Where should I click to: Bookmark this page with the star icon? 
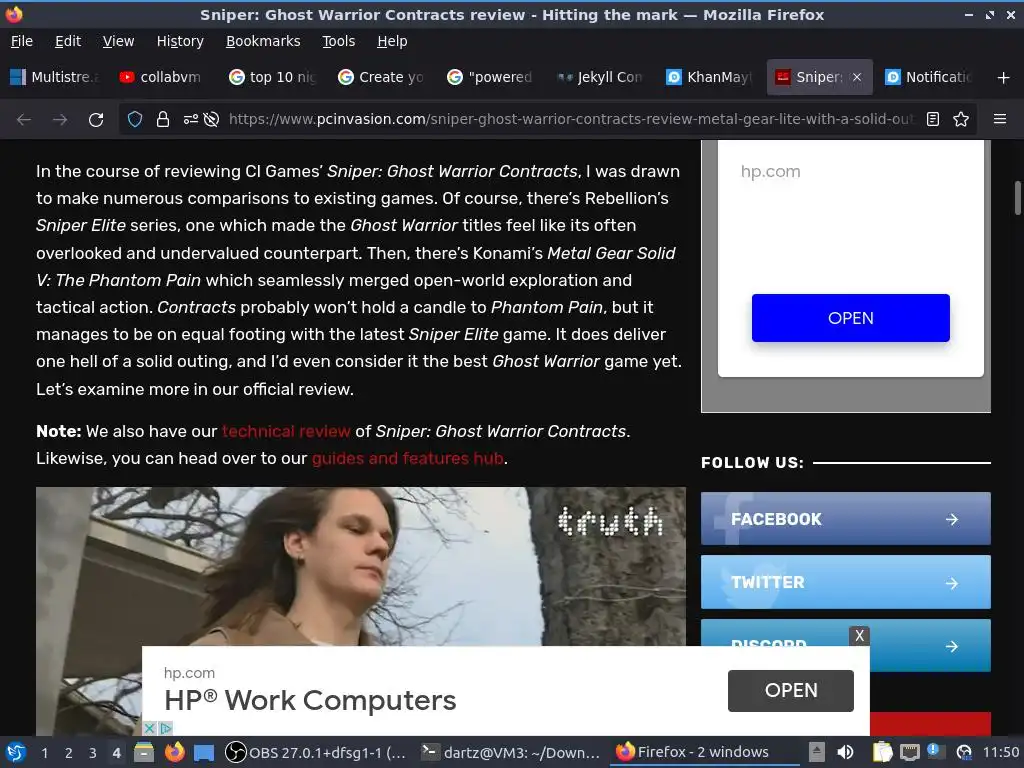click(961, 120)
